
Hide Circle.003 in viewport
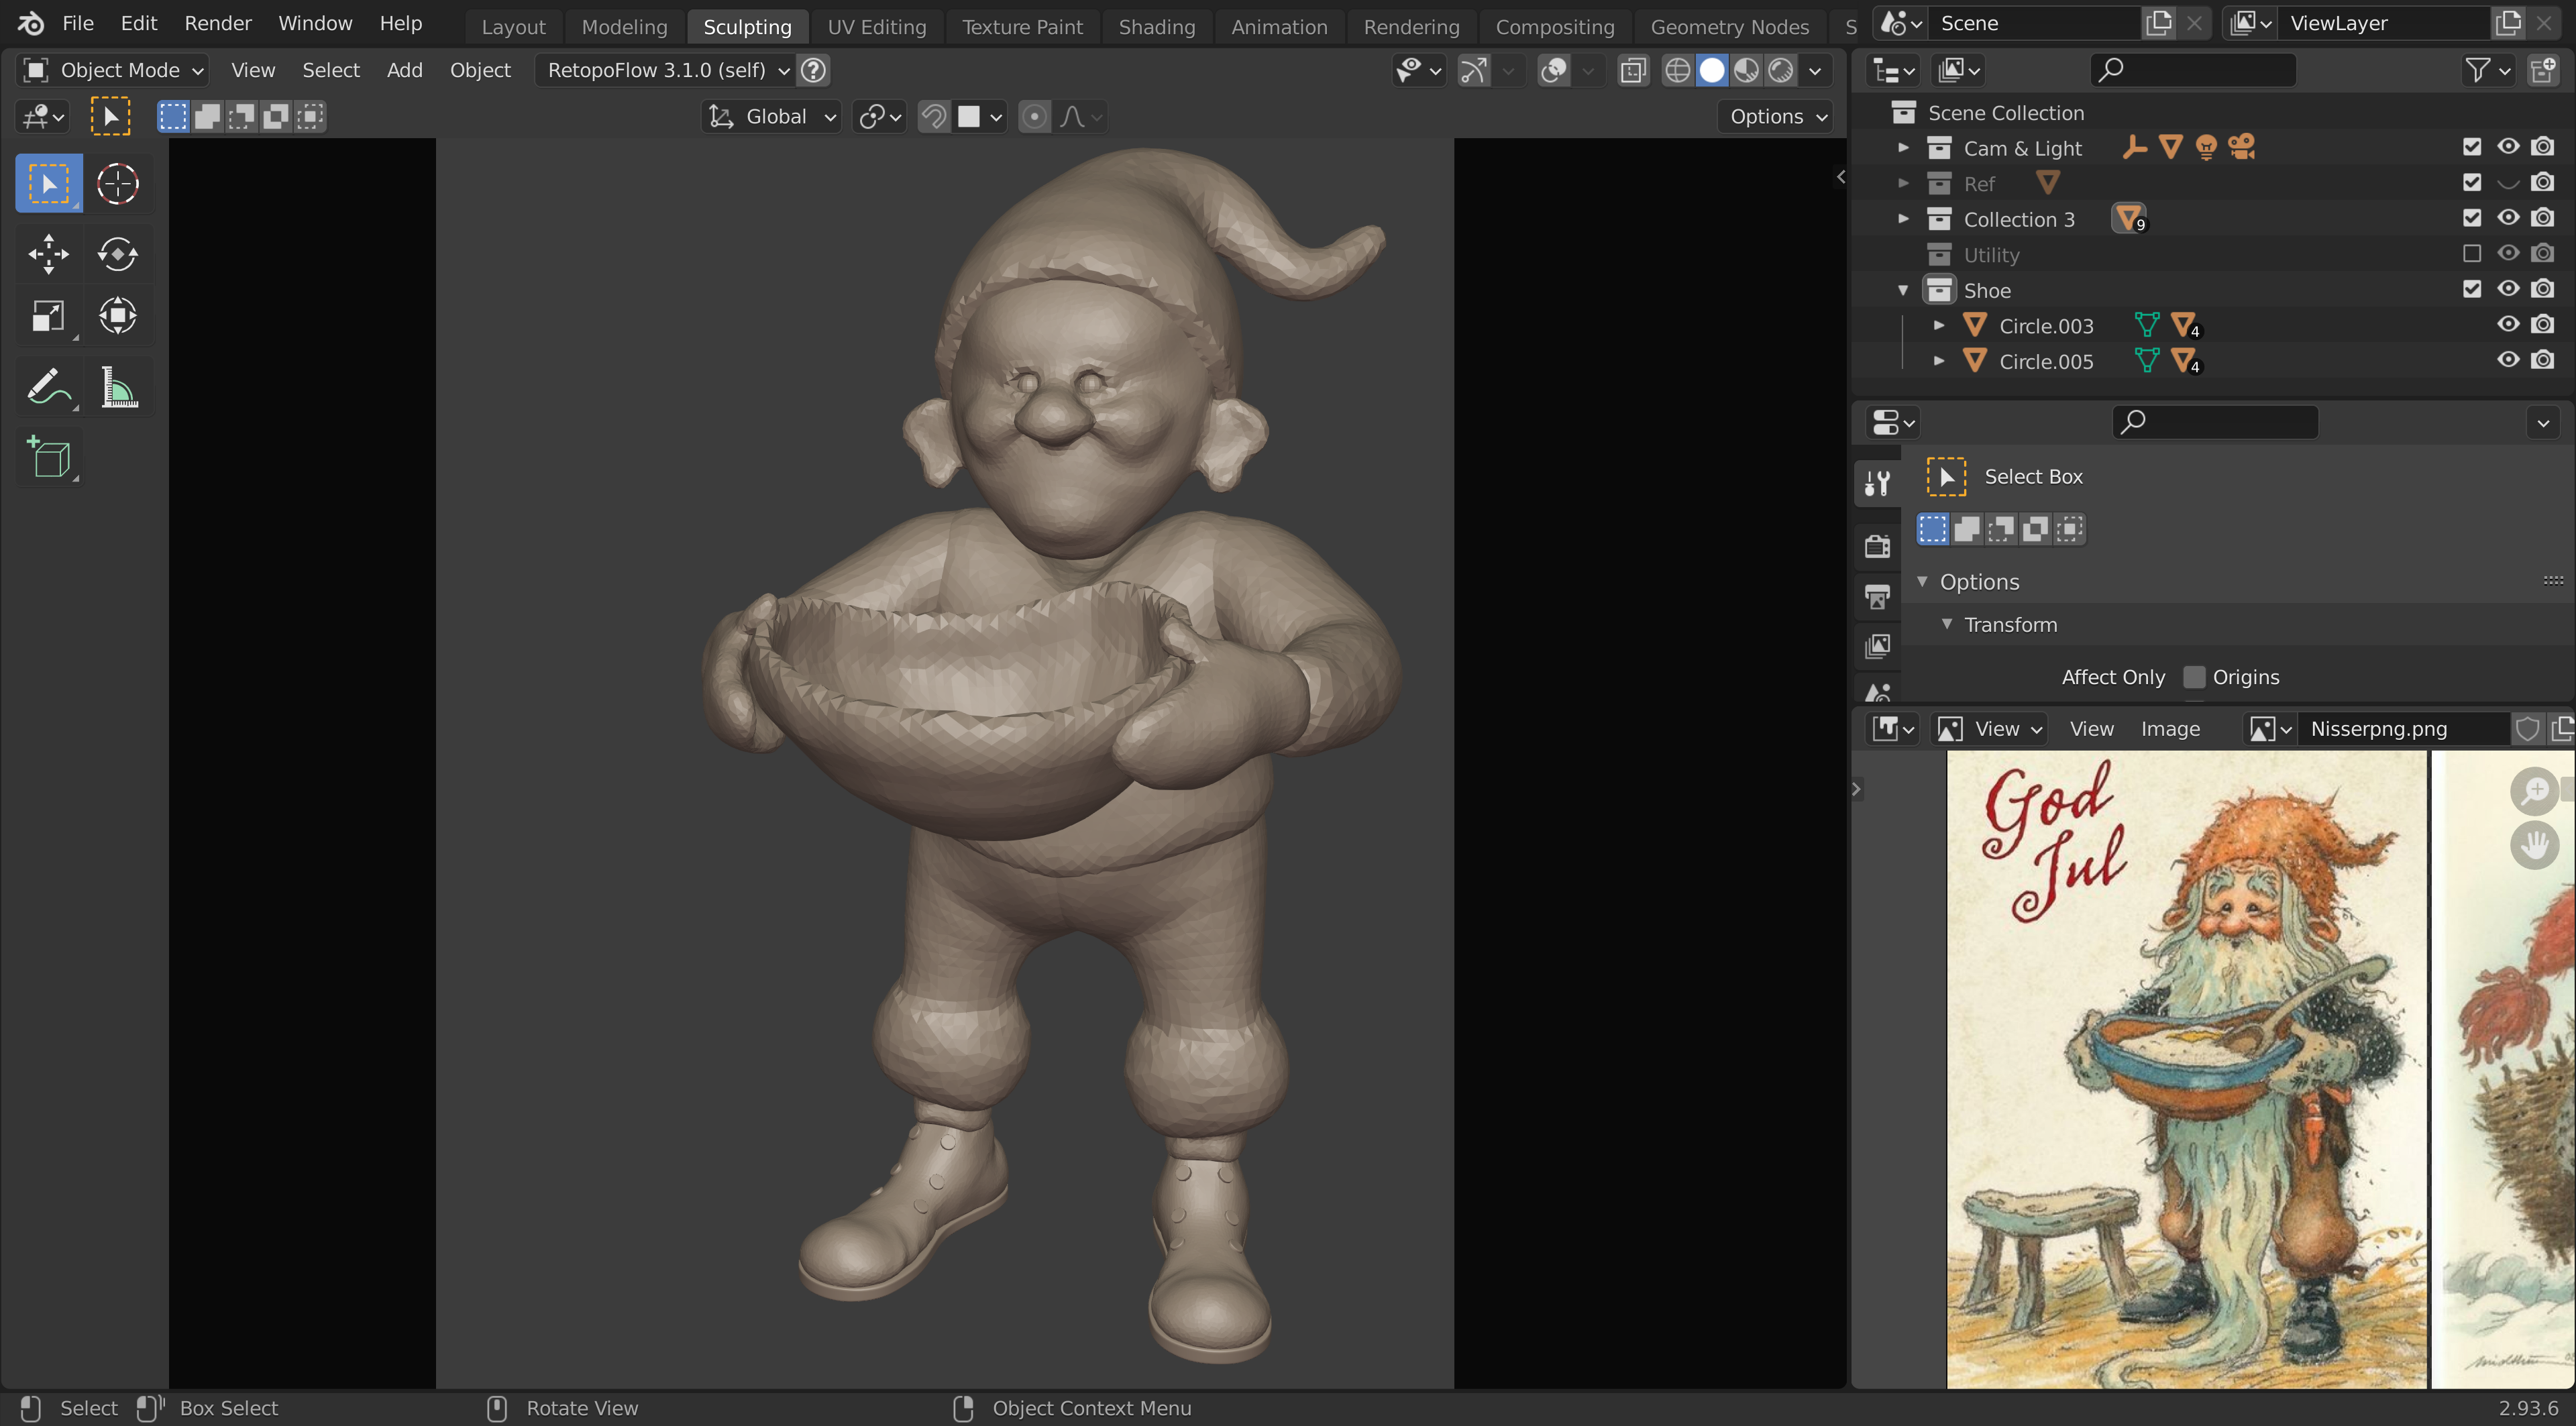click(x=2507, y=325)
